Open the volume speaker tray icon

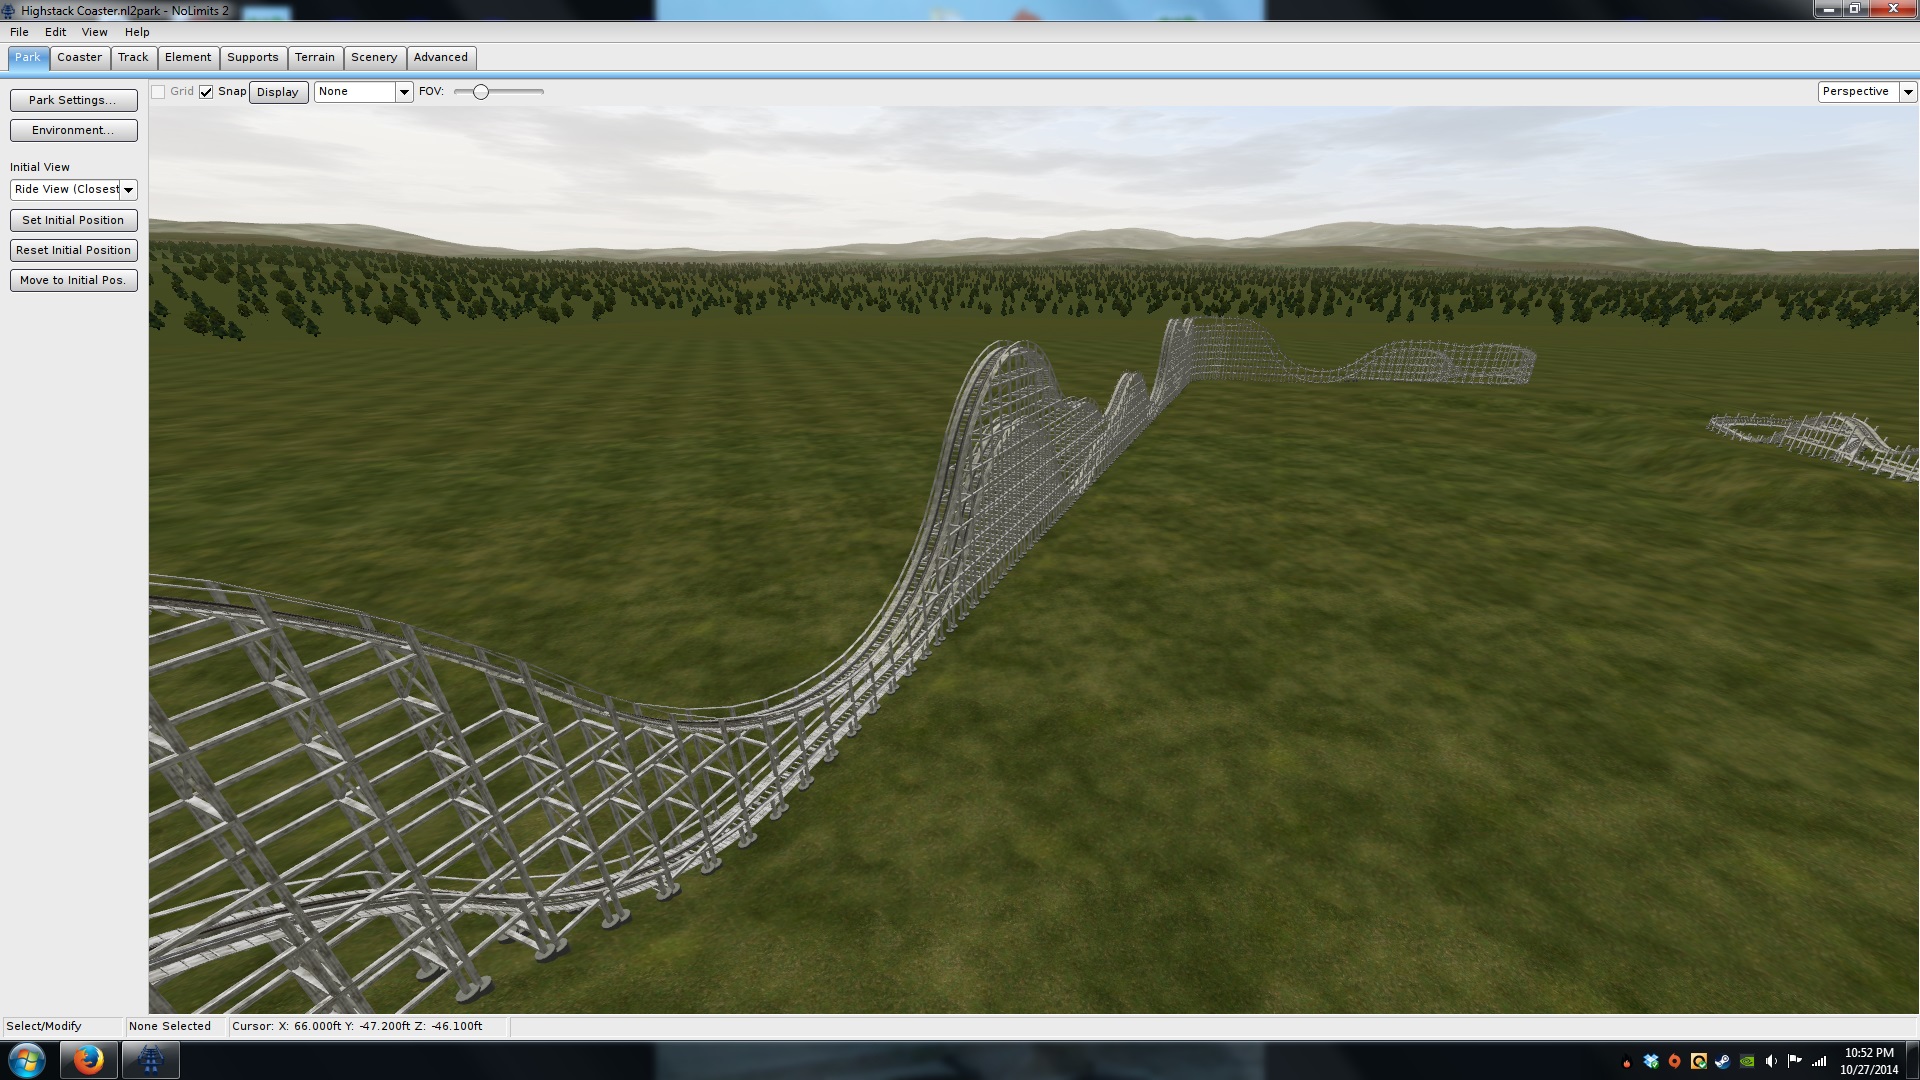click(1771, 1061)
